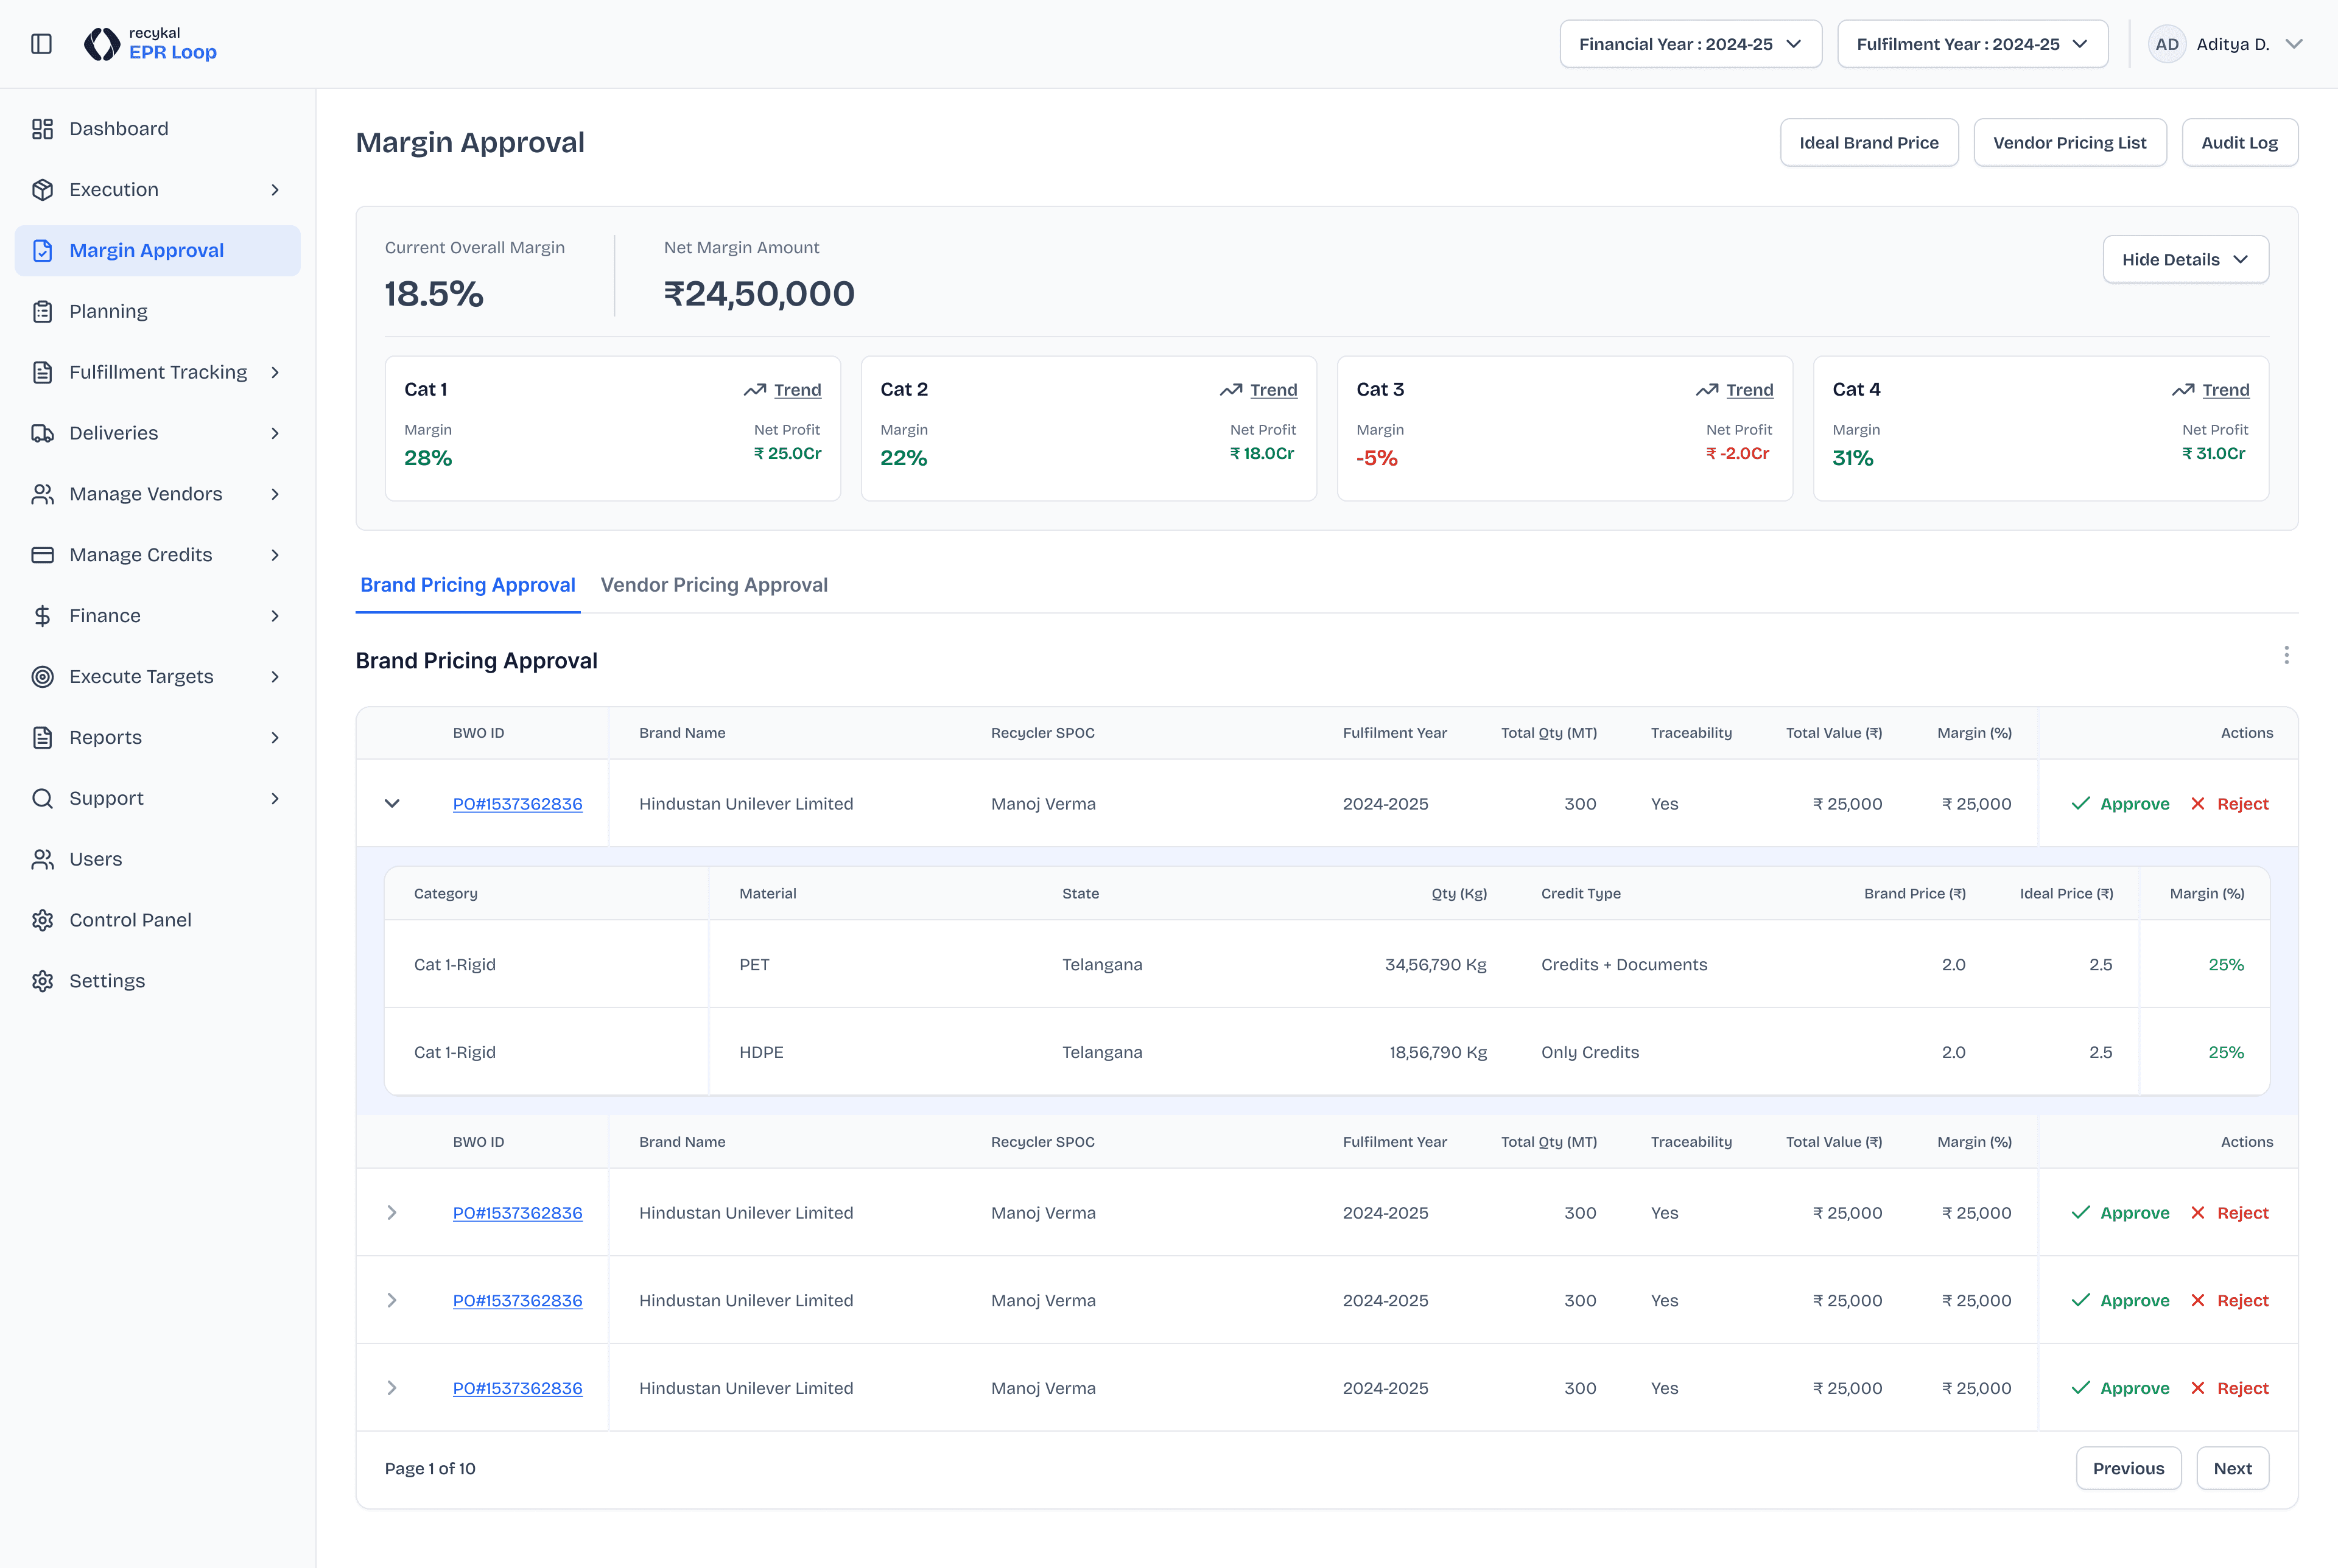Click the Execute Targets bullseye icon
This screenshot has height=1568, width=2338.
[42, 677]
